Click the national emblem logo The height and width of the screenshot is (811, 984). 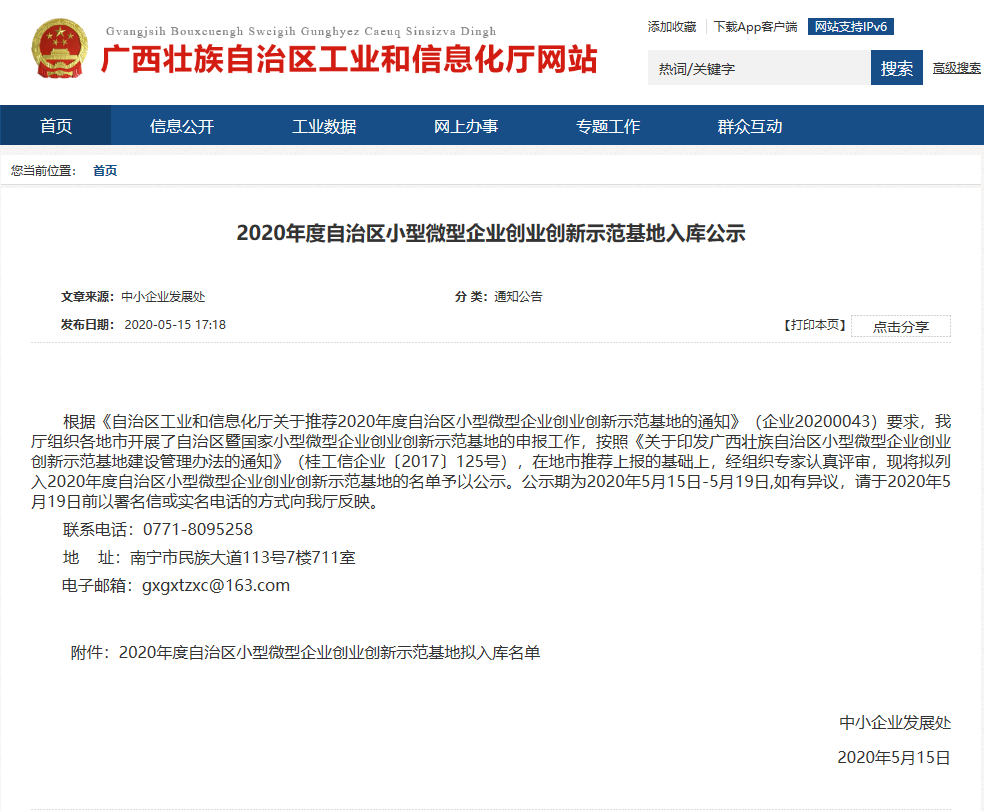(59, 52)
